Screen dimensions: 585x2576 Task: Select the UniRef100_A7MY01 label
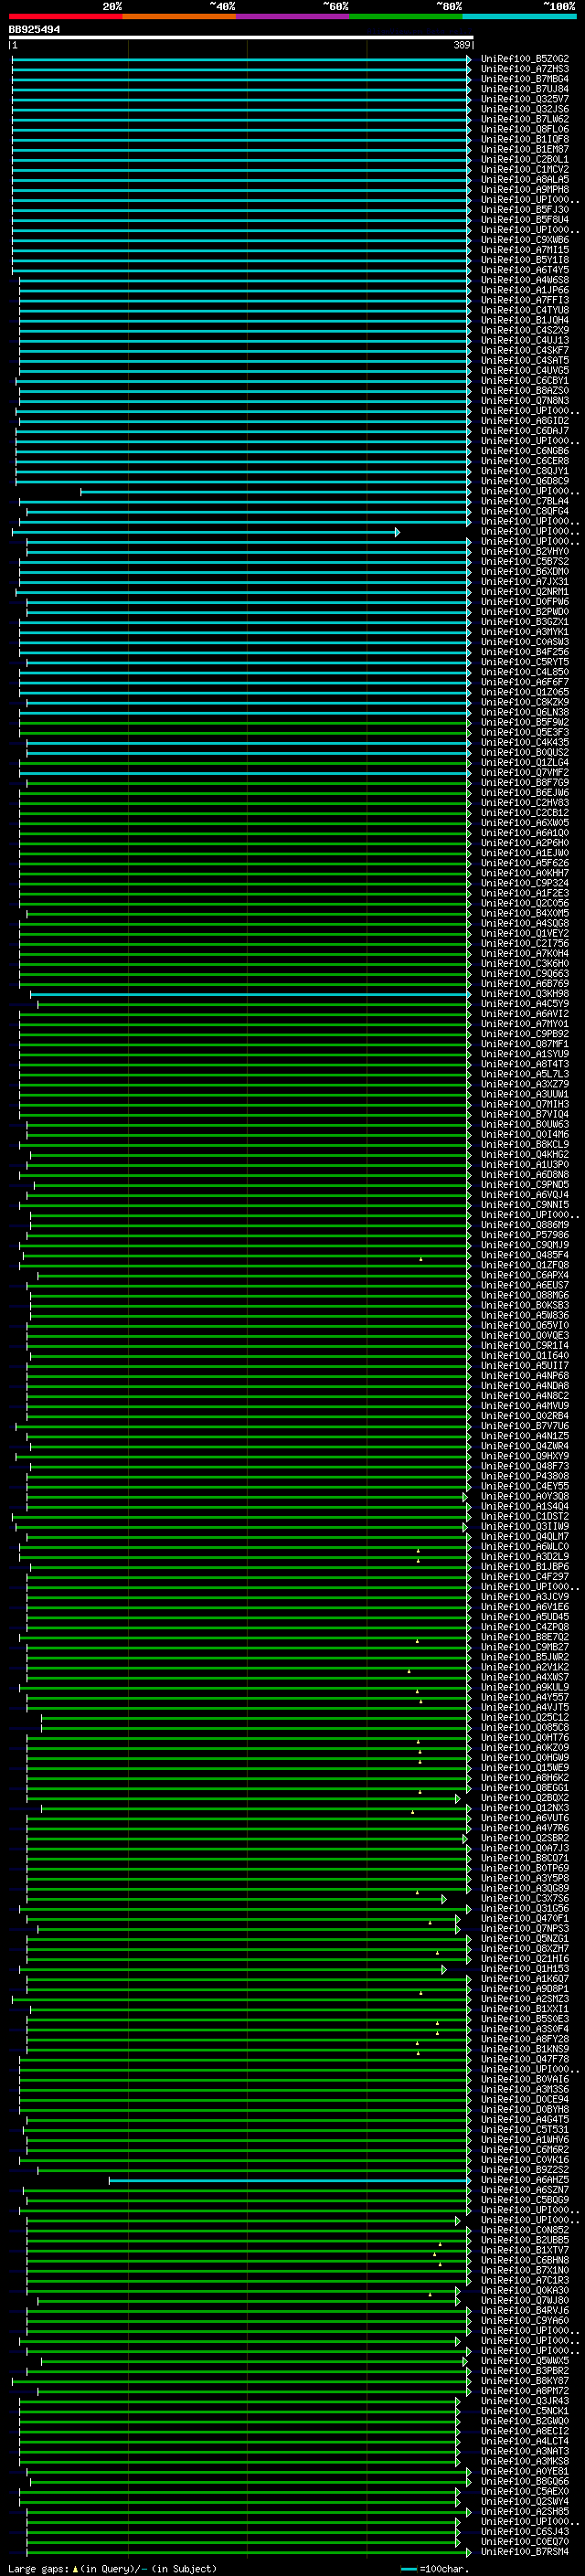tap(525, 1024)
